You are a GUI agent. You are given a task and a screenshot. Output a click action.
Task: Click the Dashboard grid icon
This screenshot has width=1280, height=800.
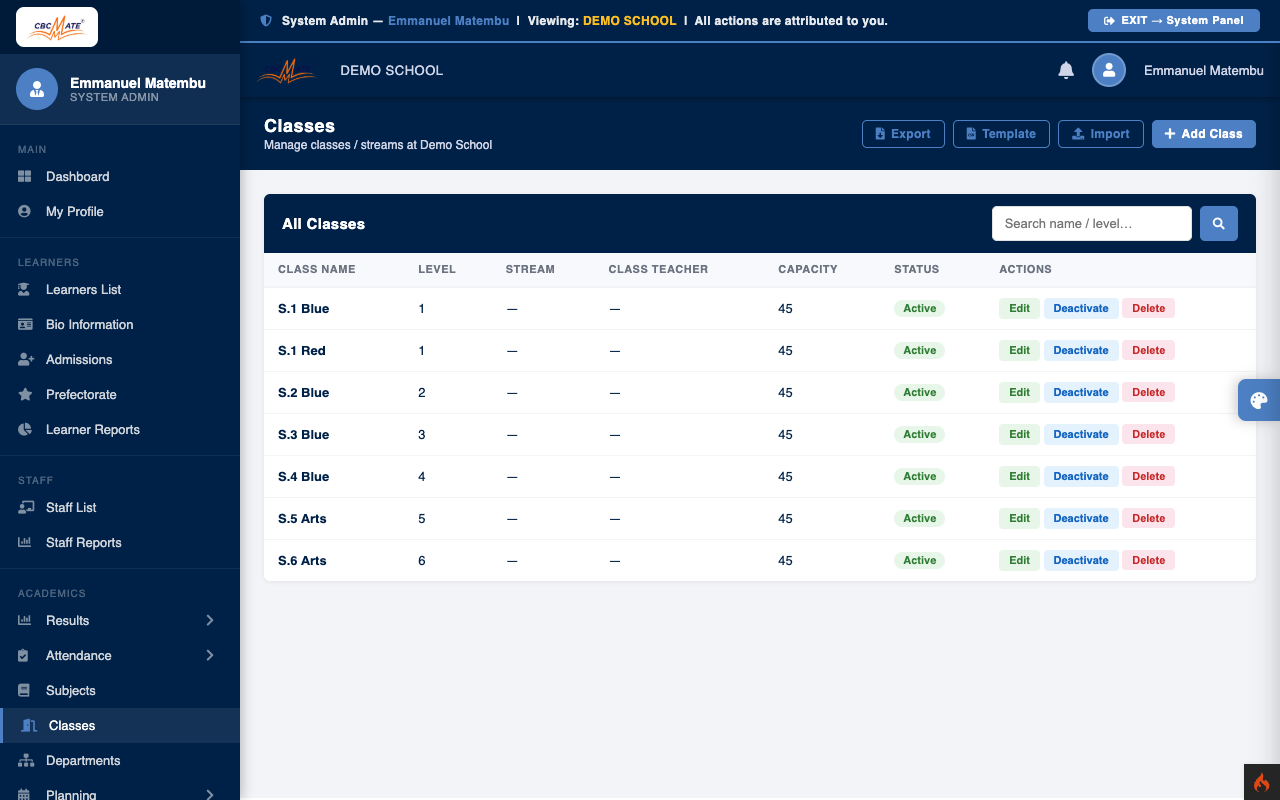tap(25, 177)
